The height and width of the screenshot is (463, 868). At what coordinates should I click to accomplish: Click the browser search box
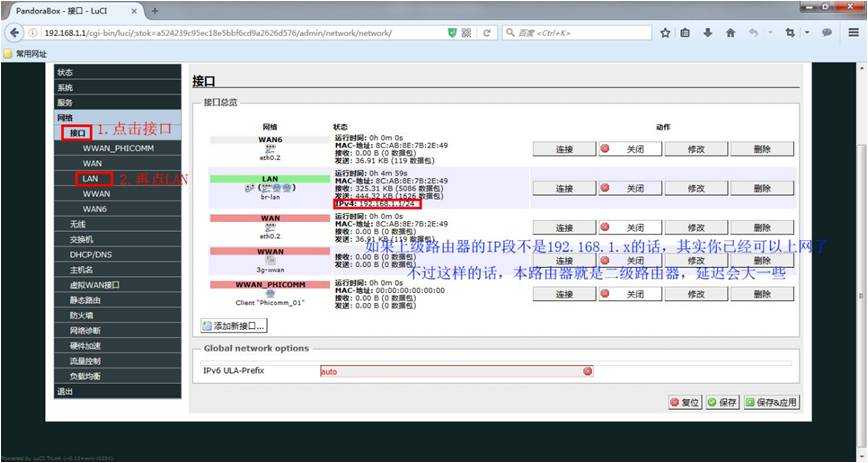click(x=577, y=33)
